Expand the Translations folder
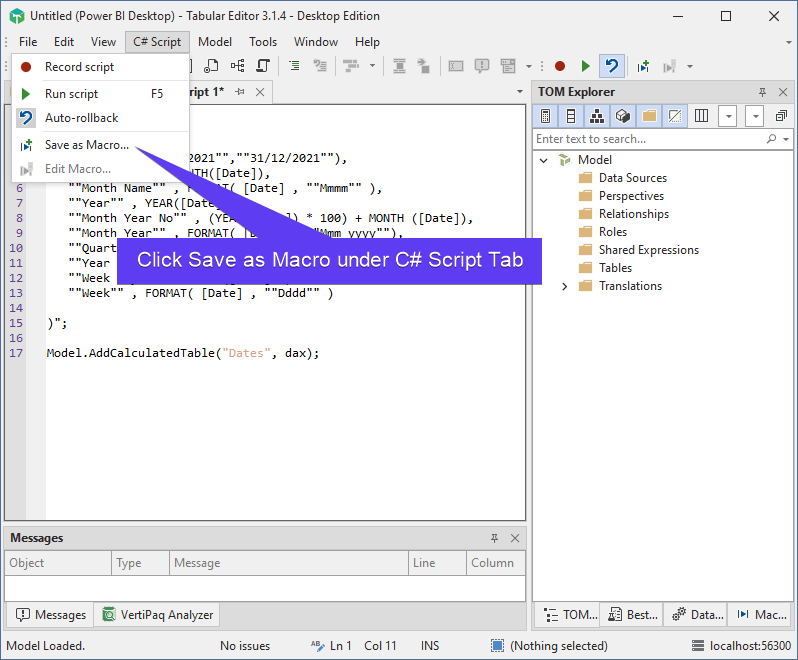The image size is (798, 660). coord(564,286)
